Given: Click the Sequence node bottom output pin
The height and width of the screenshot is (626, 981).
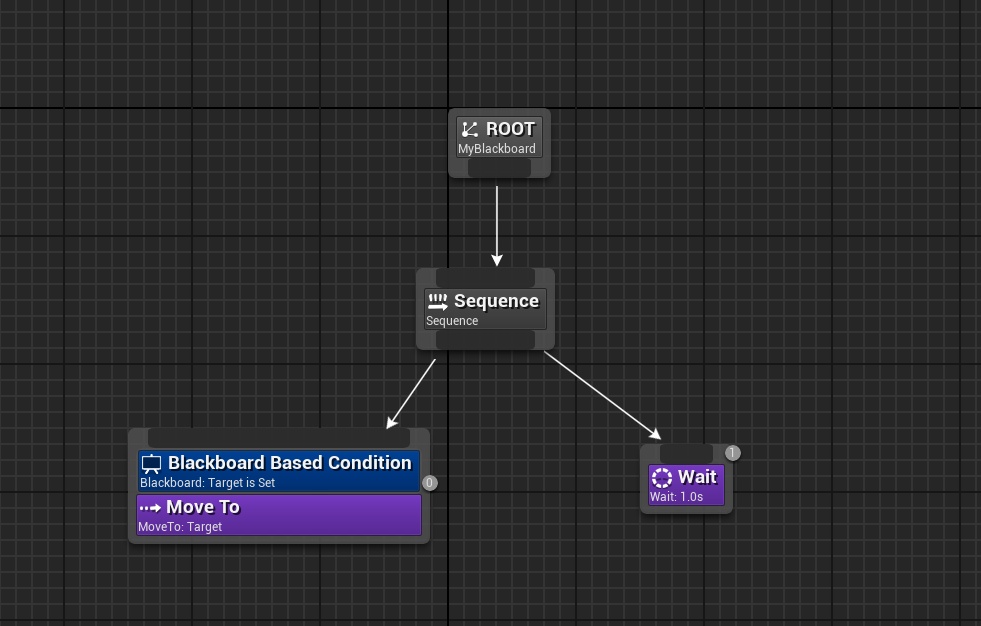Looking at the screenshot, I should (485, 340).
